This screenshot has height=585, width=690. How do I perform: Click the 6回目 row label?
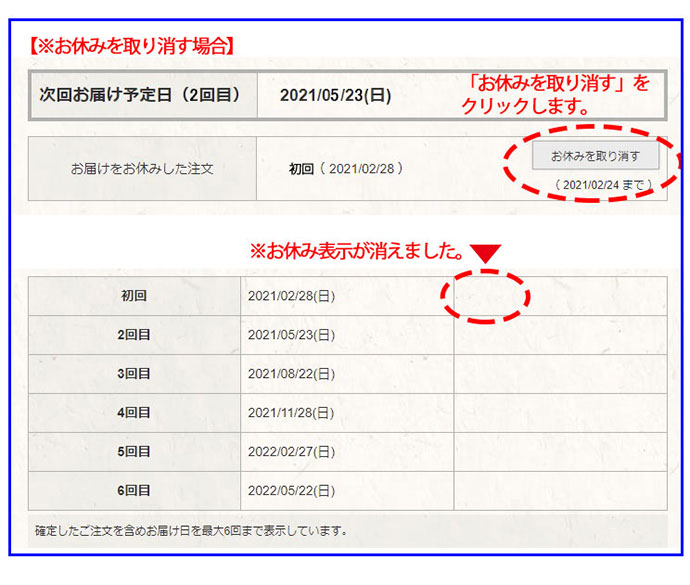(x=134, y=491)
